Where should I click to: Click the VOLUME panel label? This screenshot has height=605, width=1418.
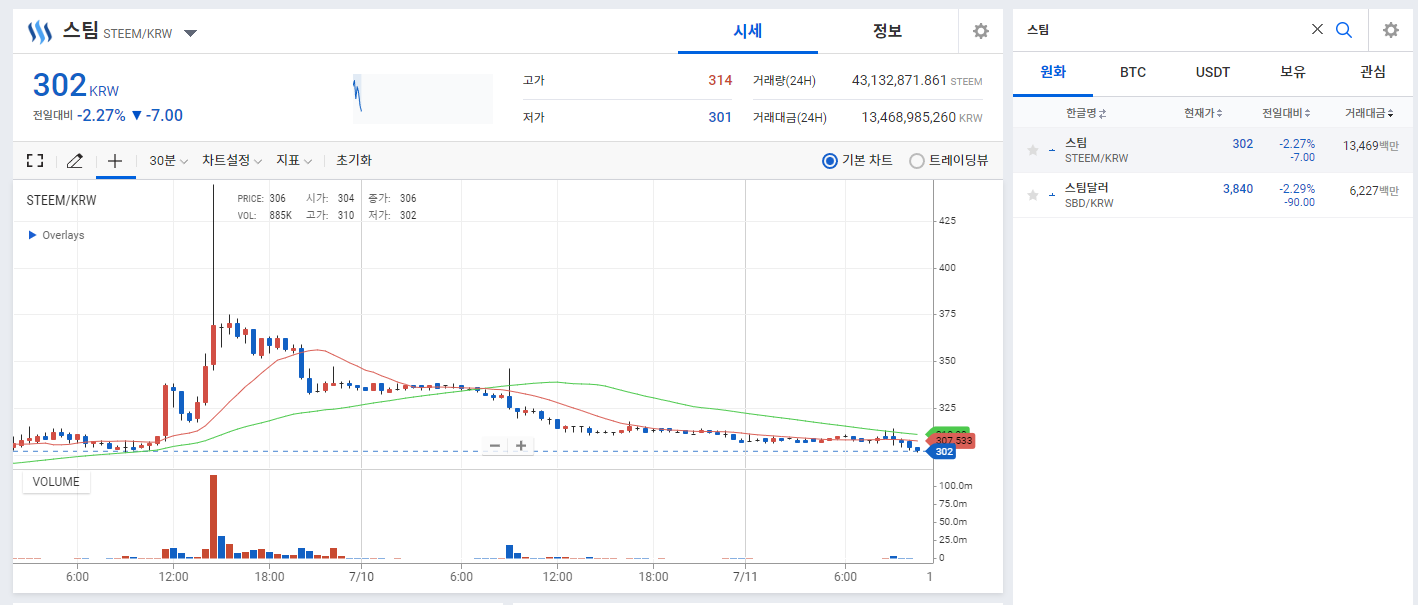pyautogui.click(x=56, y=482)
